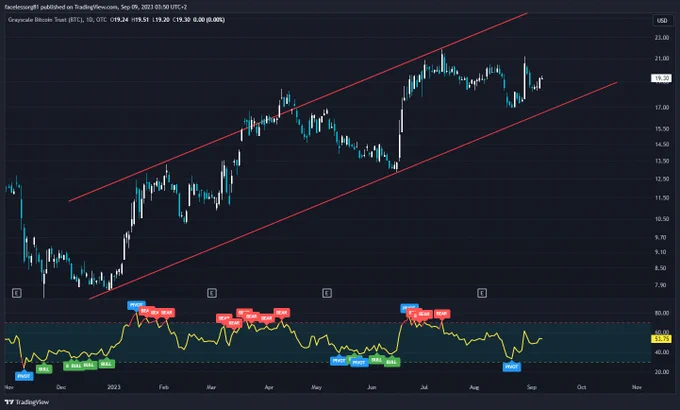Click the 10.50 price axis label
This screenshot has width=680, height=410.
(662, 219)
